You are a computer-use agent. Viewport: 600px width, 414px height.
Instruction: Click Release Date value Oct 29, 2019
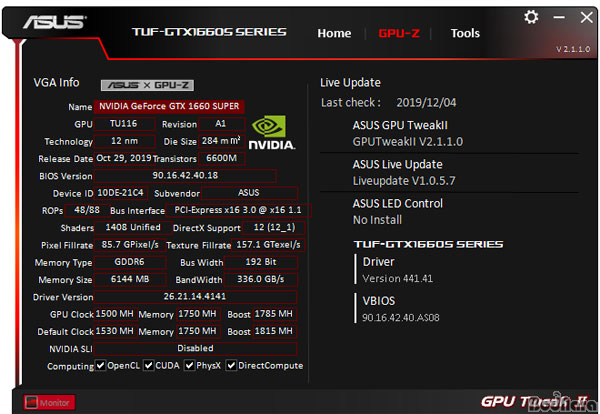click(124, 158)
